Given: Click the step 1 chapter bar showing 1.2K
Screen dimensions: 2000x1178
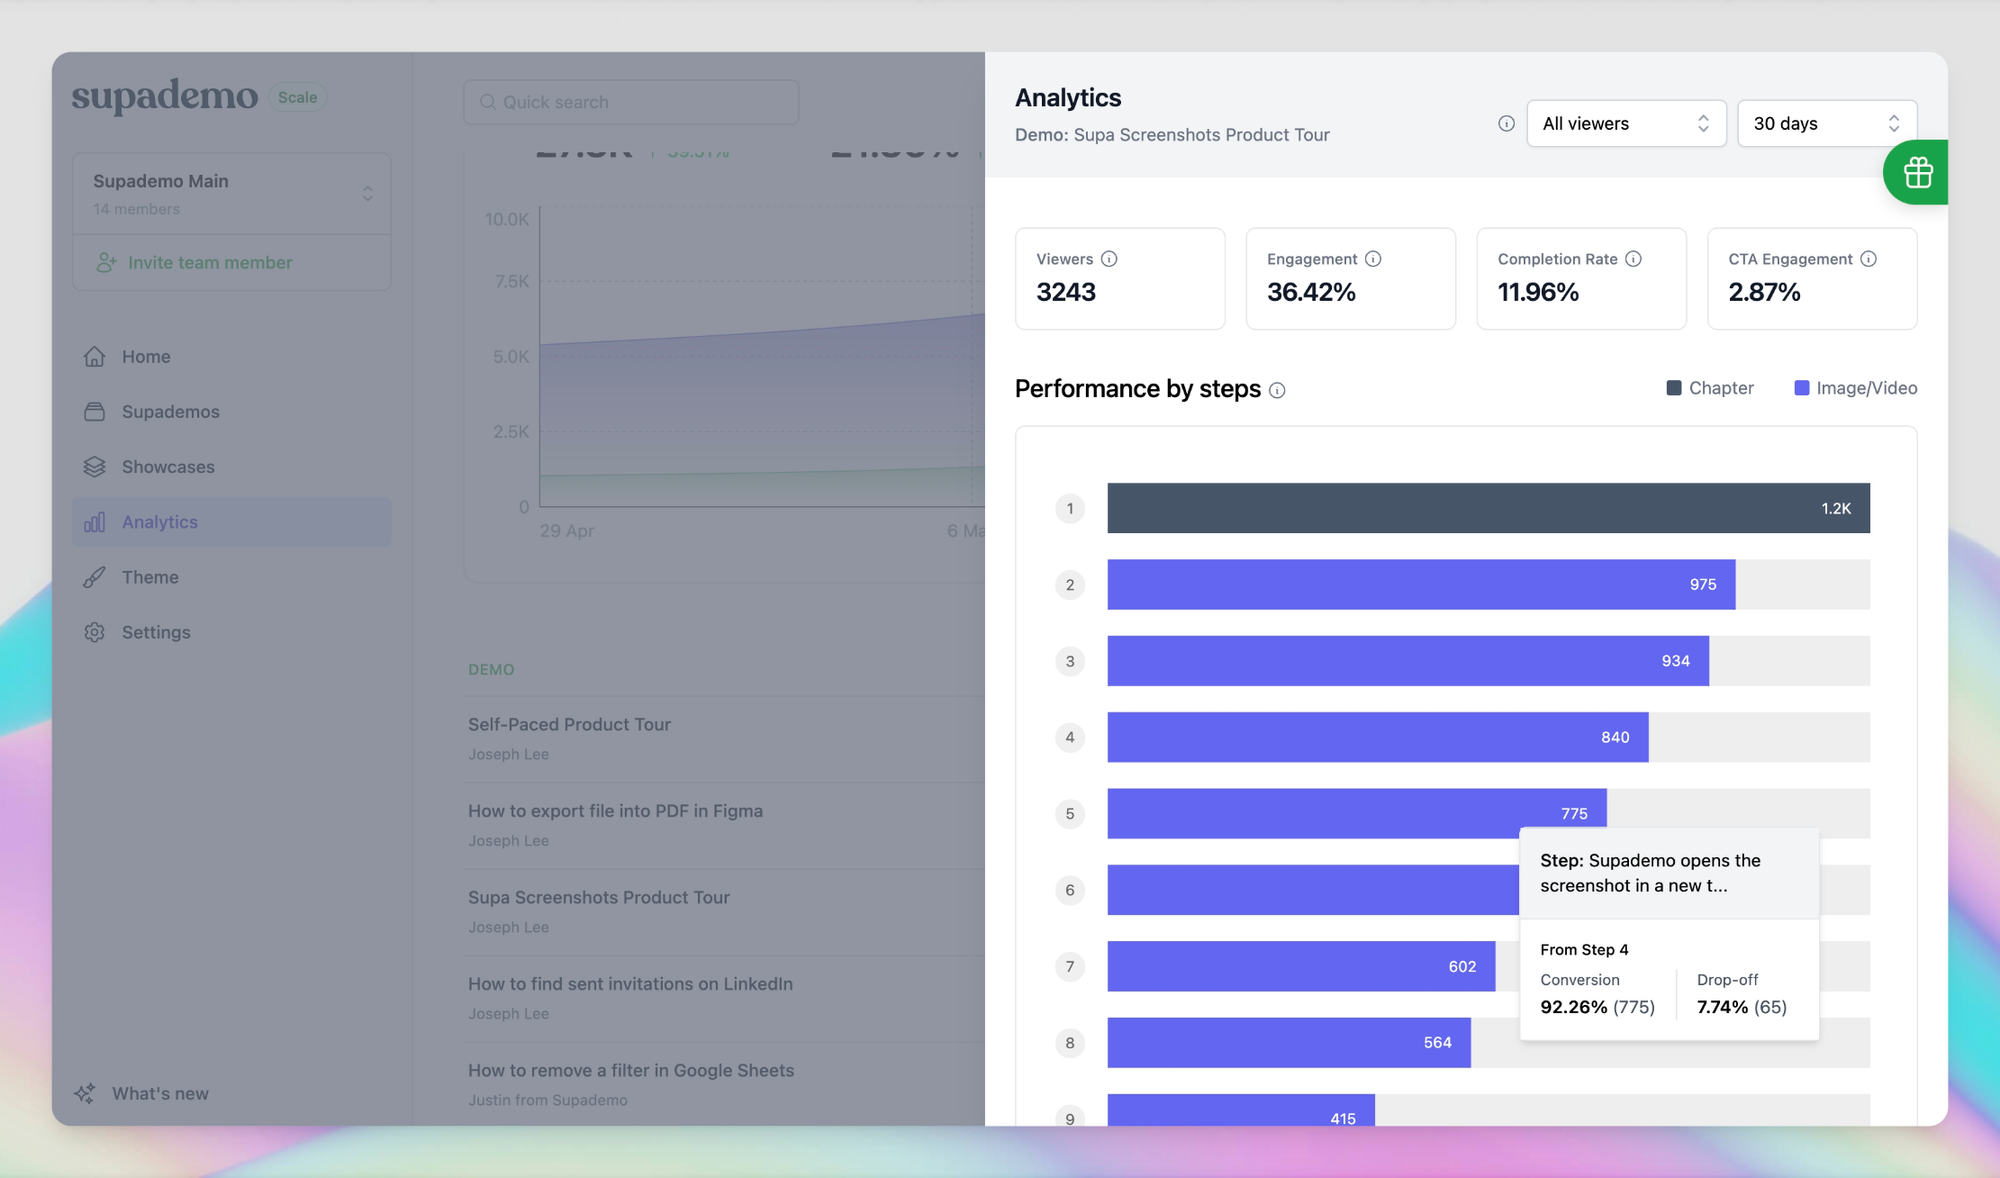Looking at the screenshot, I should click(x=1488, y=508).
